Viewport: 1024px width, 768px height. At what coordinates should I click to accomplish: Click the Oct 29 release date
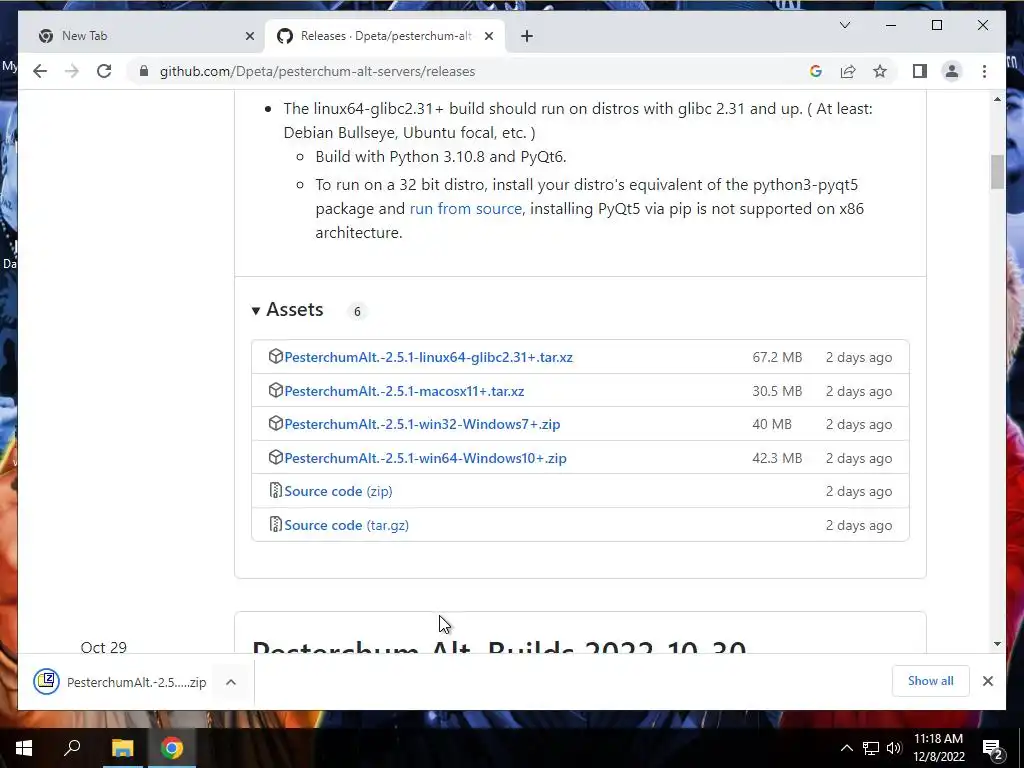tap(104, 647)
